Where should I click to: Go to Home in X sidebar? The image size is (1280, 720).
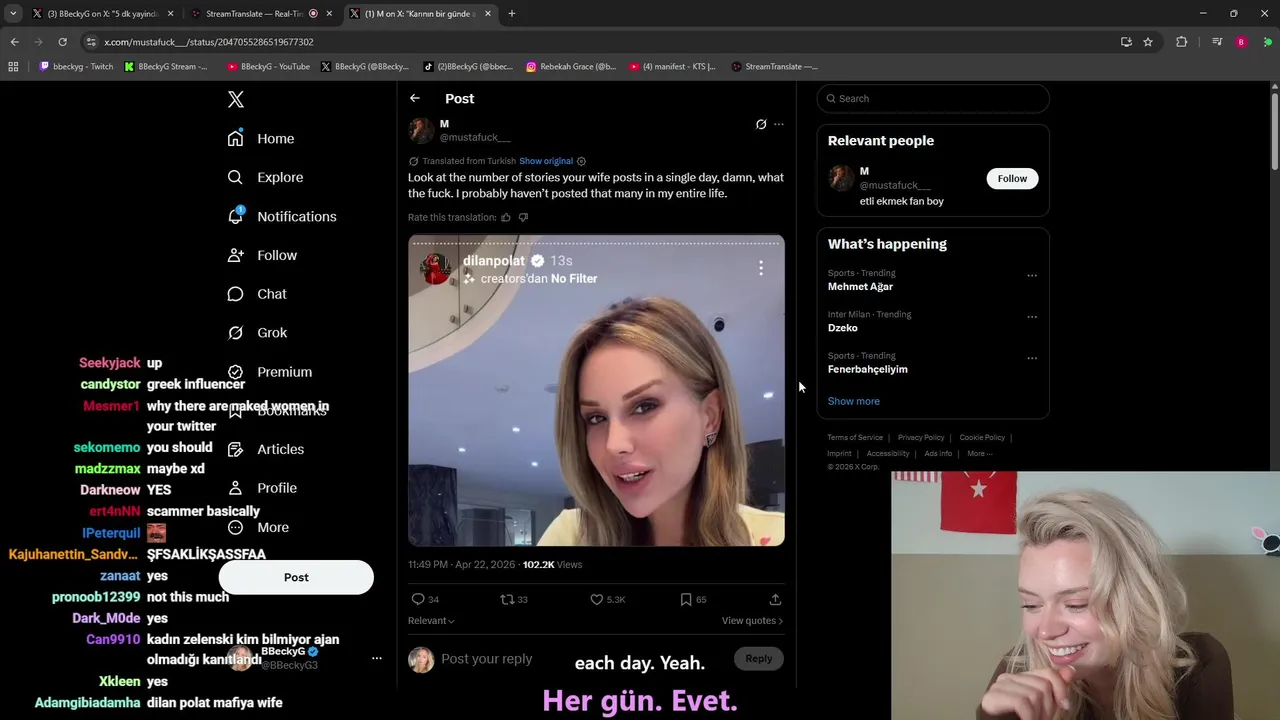261,138
